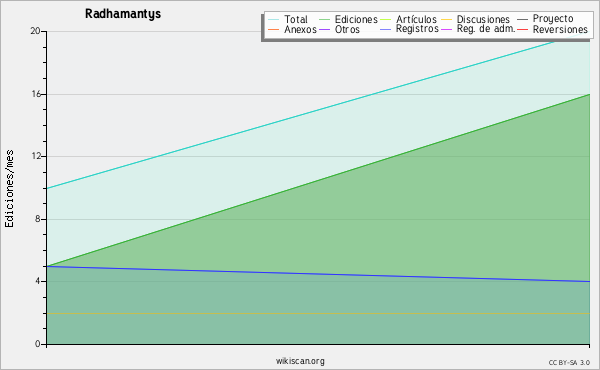Click the wikiscan.org label below chart

click(x=300, y=361)
